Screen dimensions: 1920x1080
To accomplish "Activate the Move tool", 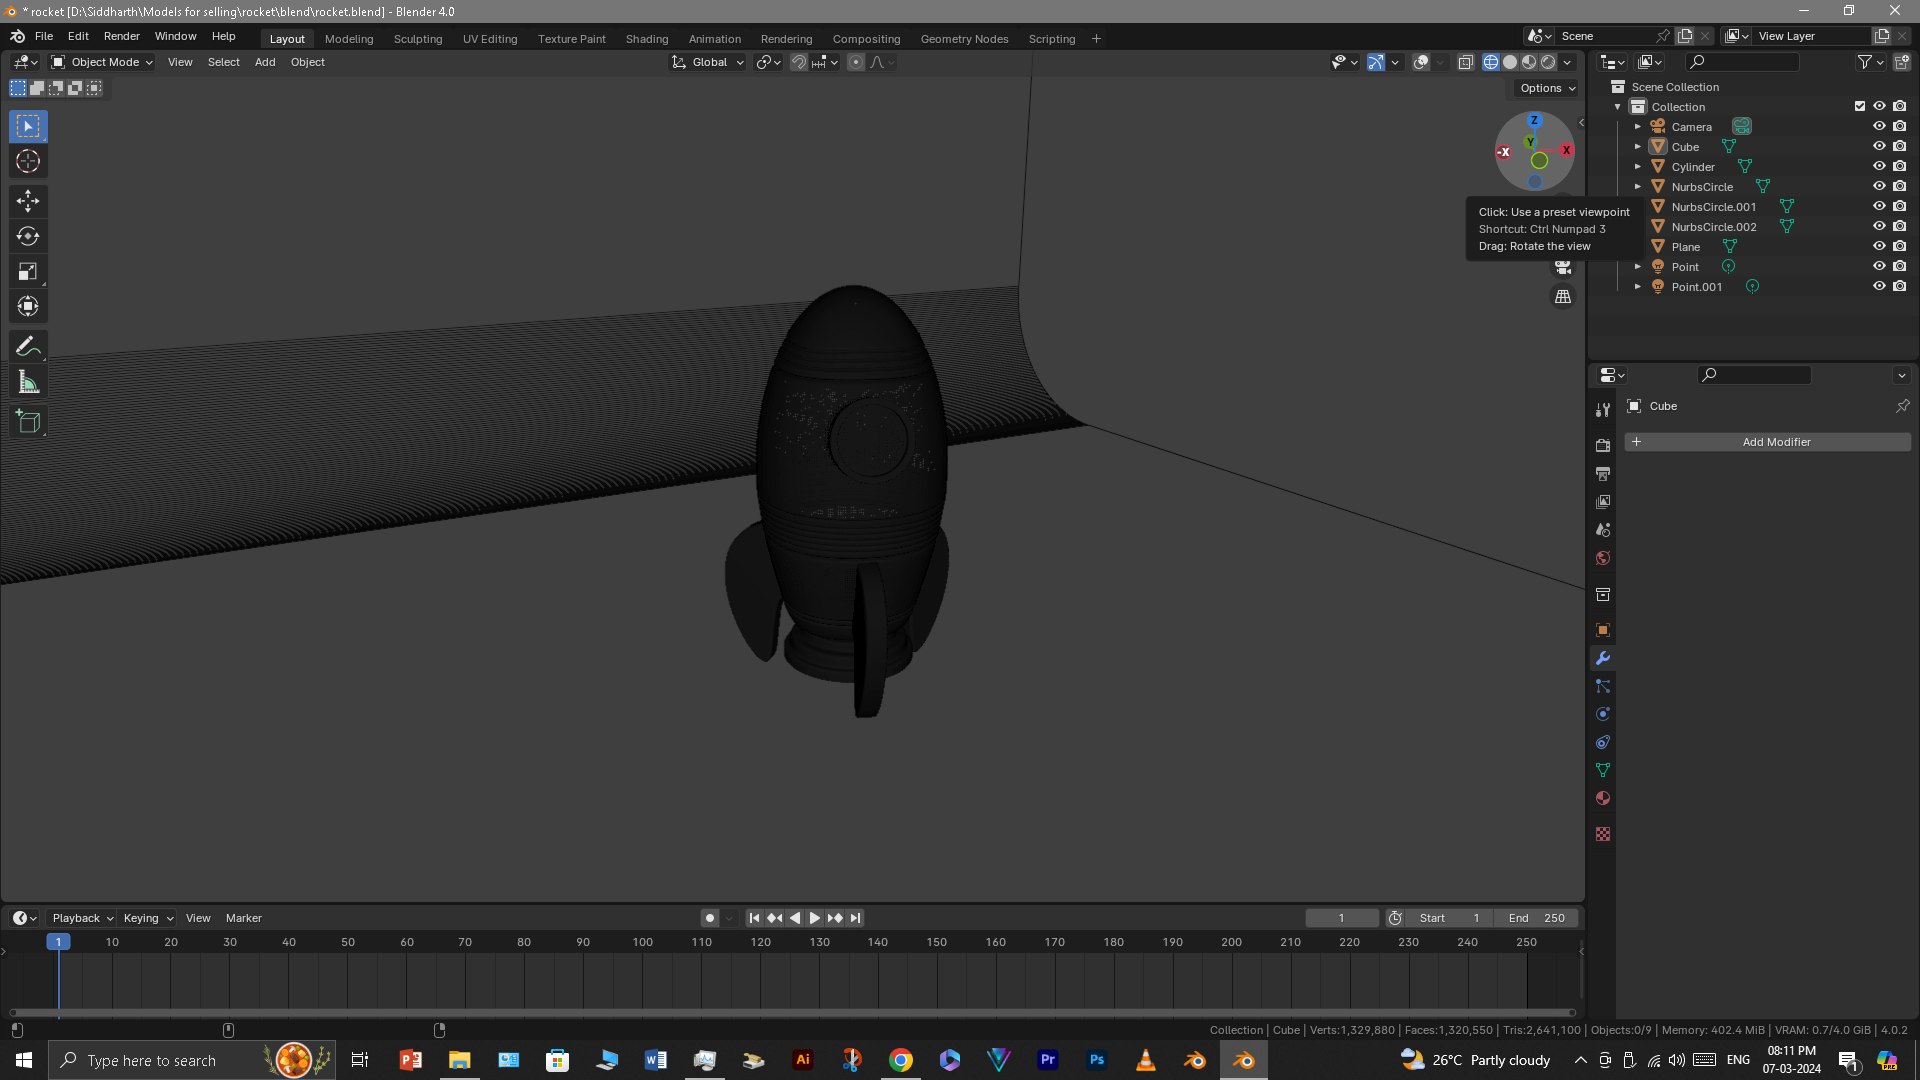I will pos(28,201).
